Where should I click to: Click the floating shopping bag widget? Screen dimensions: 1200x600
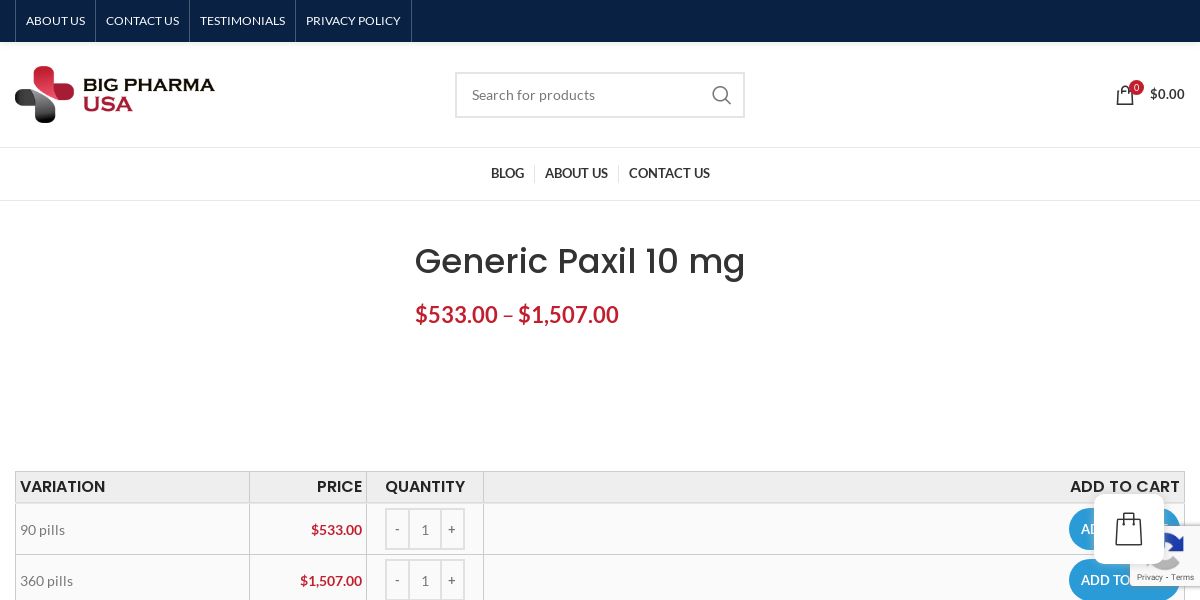click(x=1128, y=529)
